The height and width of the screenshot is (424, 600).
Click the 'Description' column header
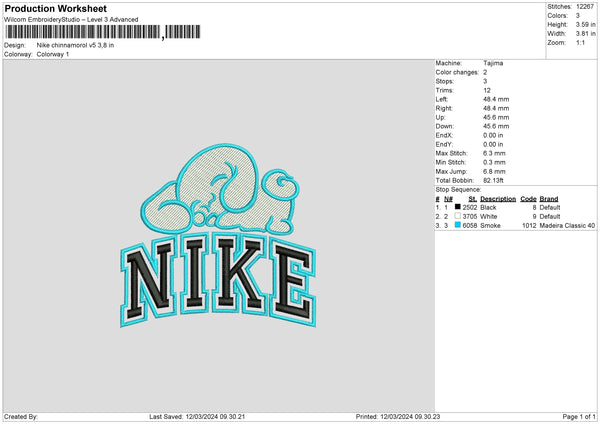(498, 199)
